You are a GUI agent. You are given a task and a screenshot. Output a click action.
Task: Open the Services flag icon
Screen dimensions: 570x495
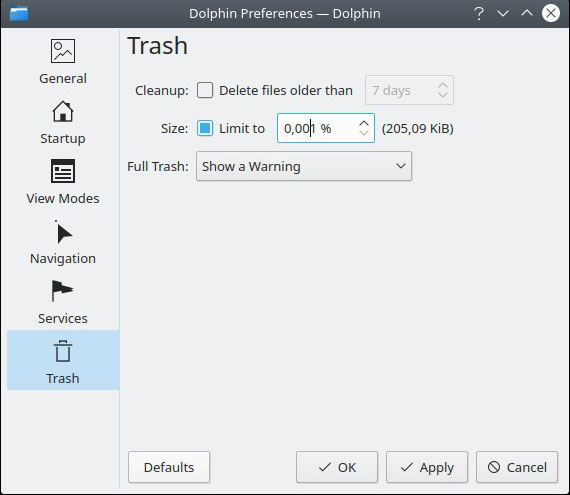pos(63,291)
